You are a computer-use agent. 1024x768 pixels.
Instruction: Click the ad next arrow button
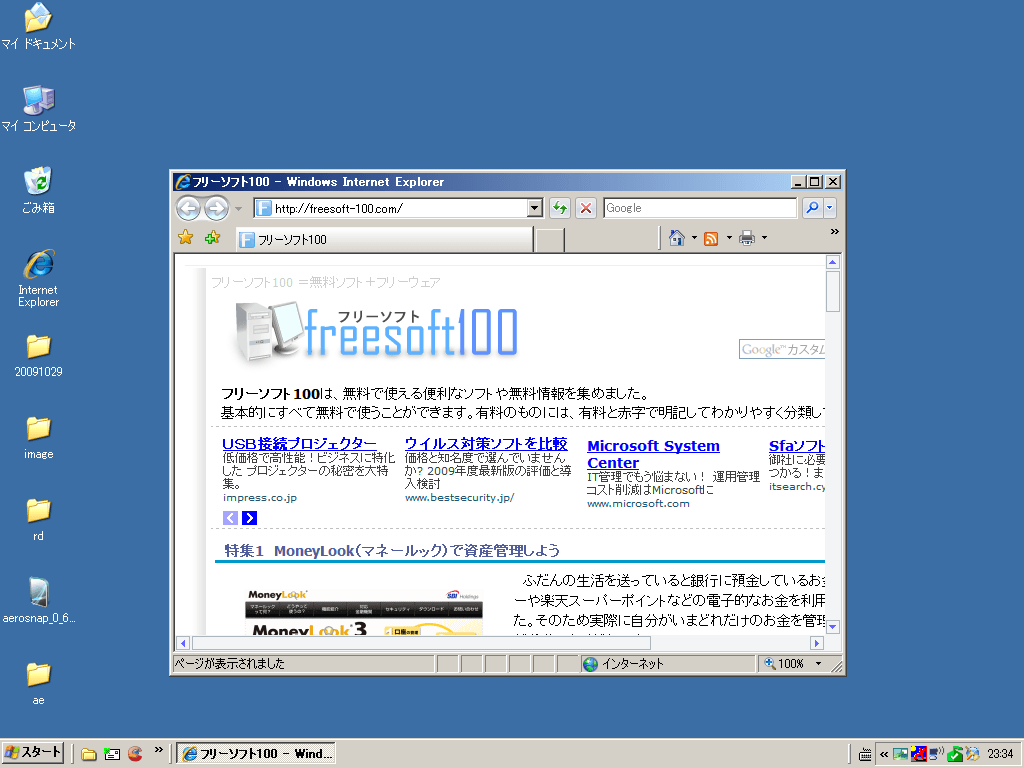click(249, 518)
